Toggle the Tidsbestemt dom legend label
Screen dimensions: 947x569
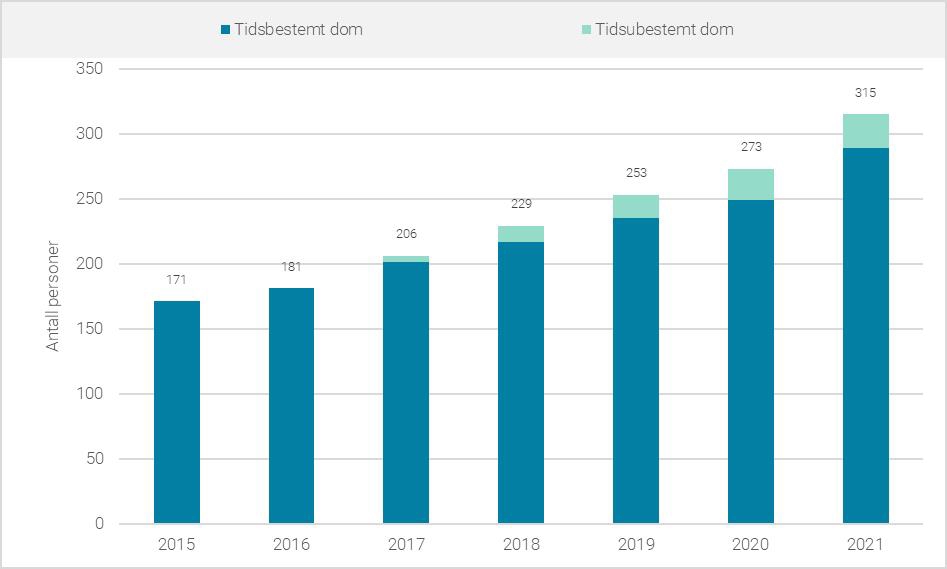(298, 30)
